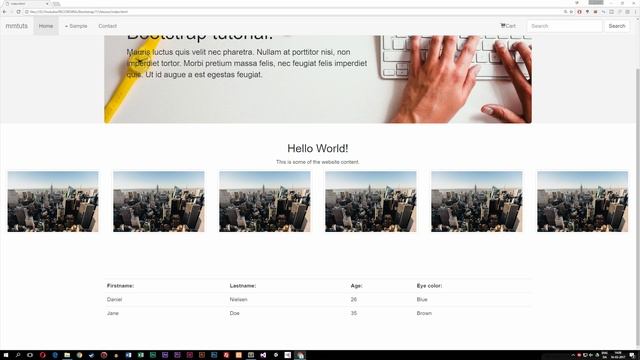640x360 pixels.
Task: Open File Explorer from the taskbar
Action: [67, 355]
